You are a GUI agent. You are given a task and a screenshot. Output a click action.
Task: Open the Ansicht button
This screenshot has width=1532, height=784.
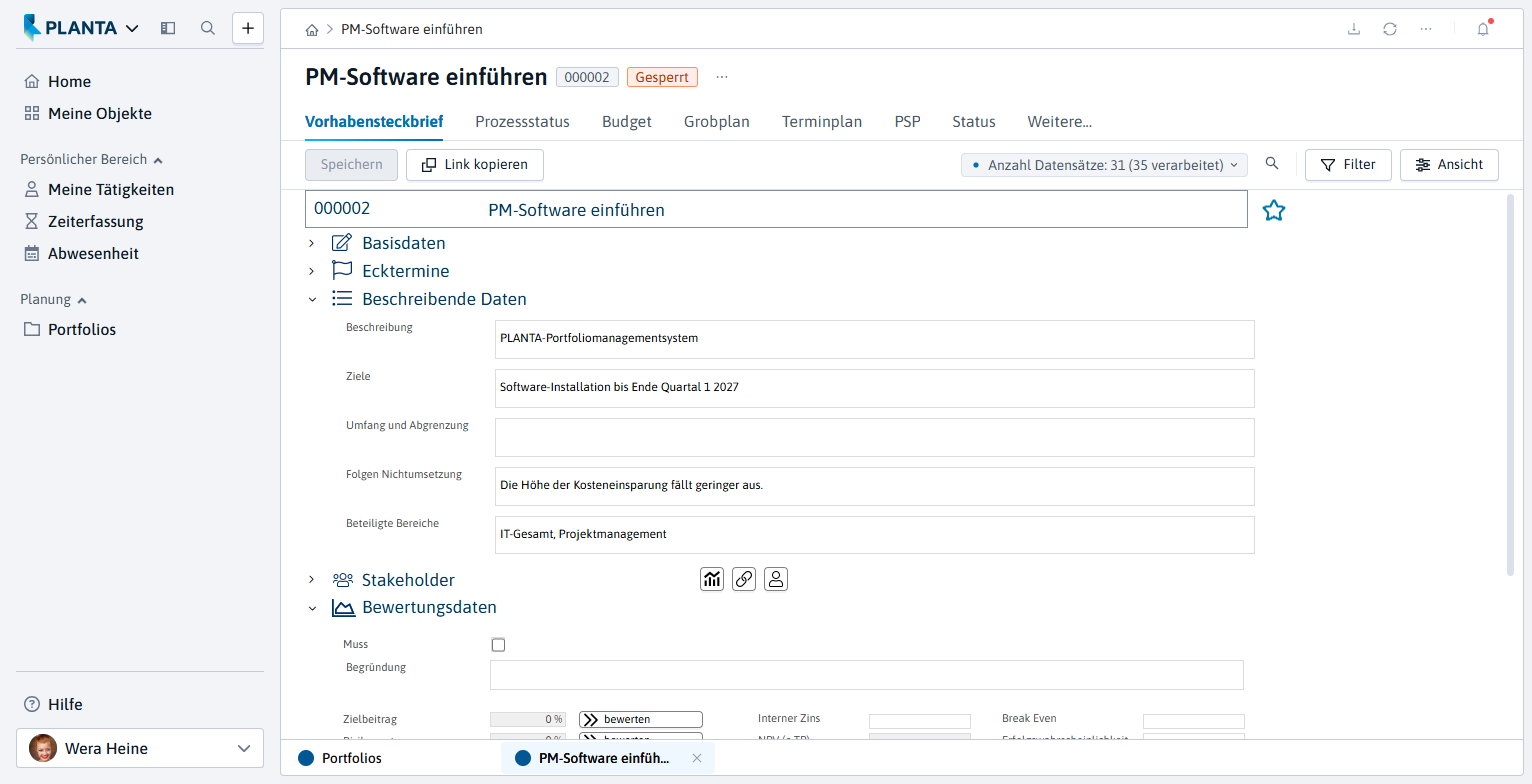1449,165
